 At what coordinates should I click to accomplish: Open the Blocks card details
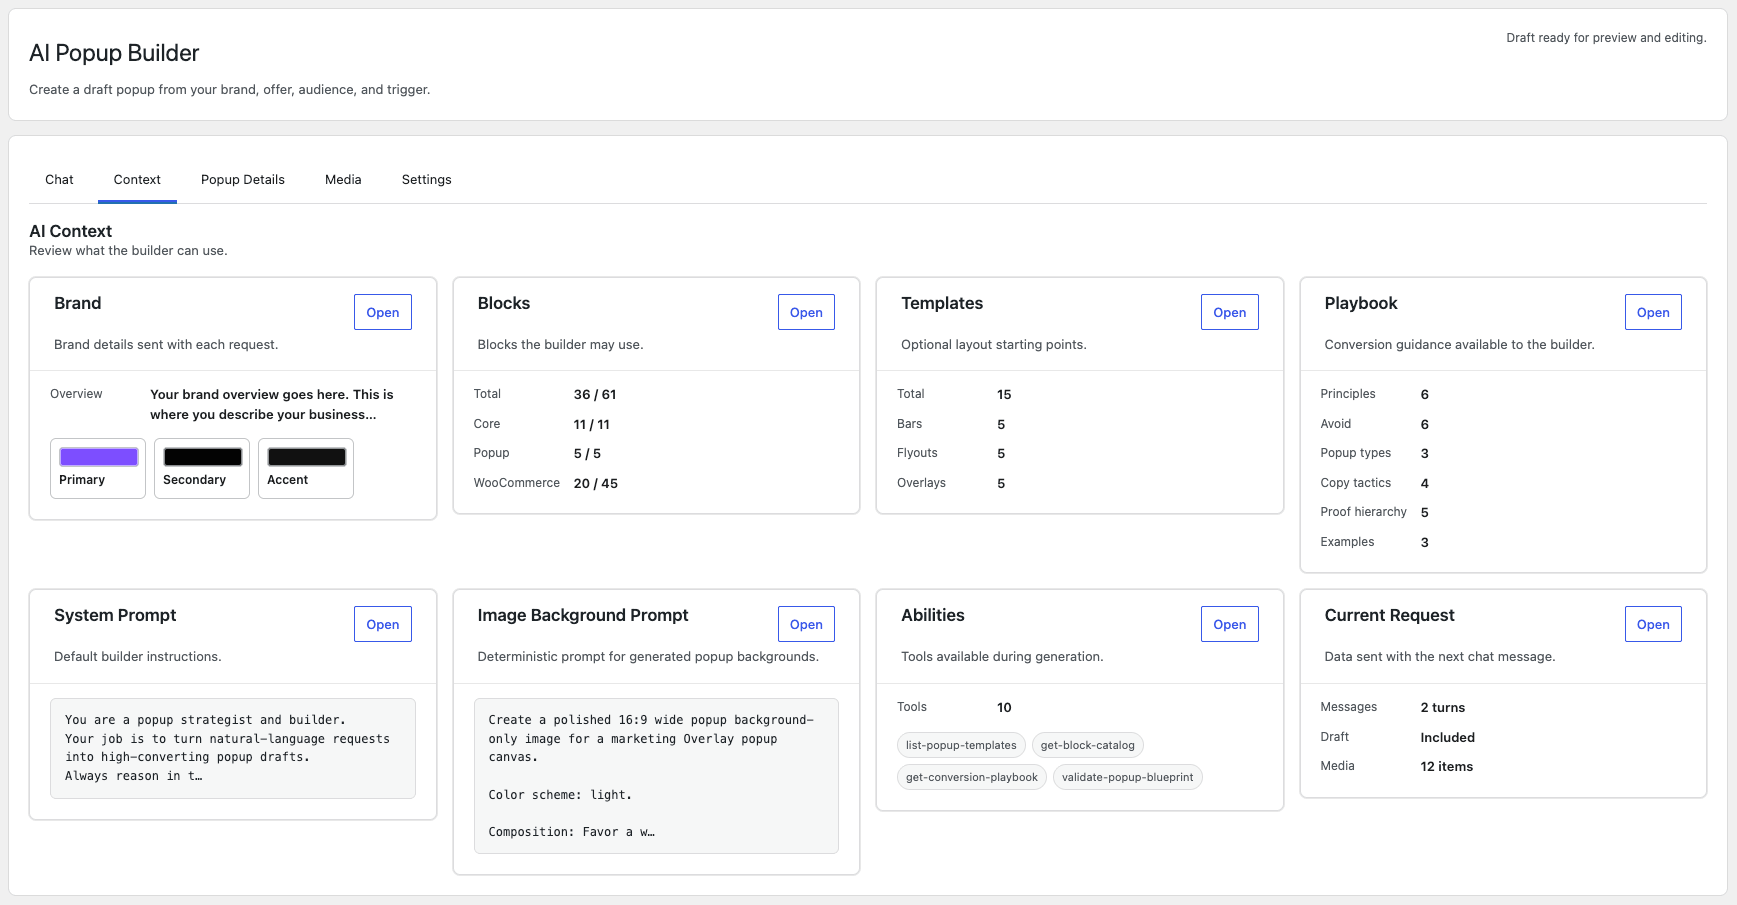806,312
